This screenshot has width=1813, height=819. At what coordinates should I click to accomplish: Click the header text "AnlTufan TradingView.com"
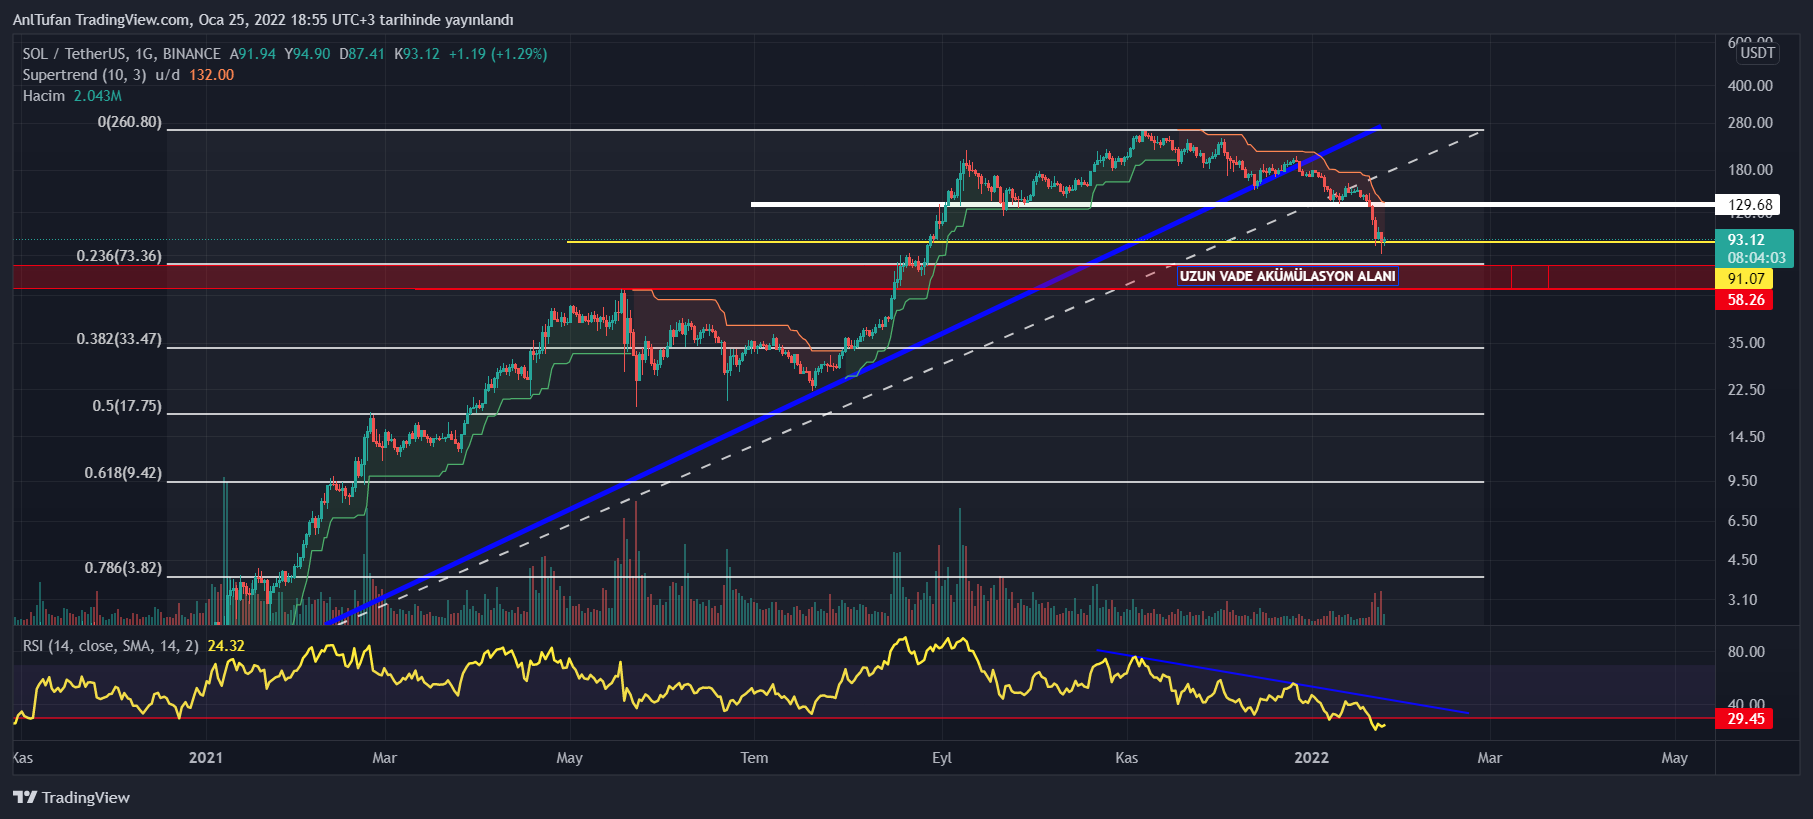(101, 20)
